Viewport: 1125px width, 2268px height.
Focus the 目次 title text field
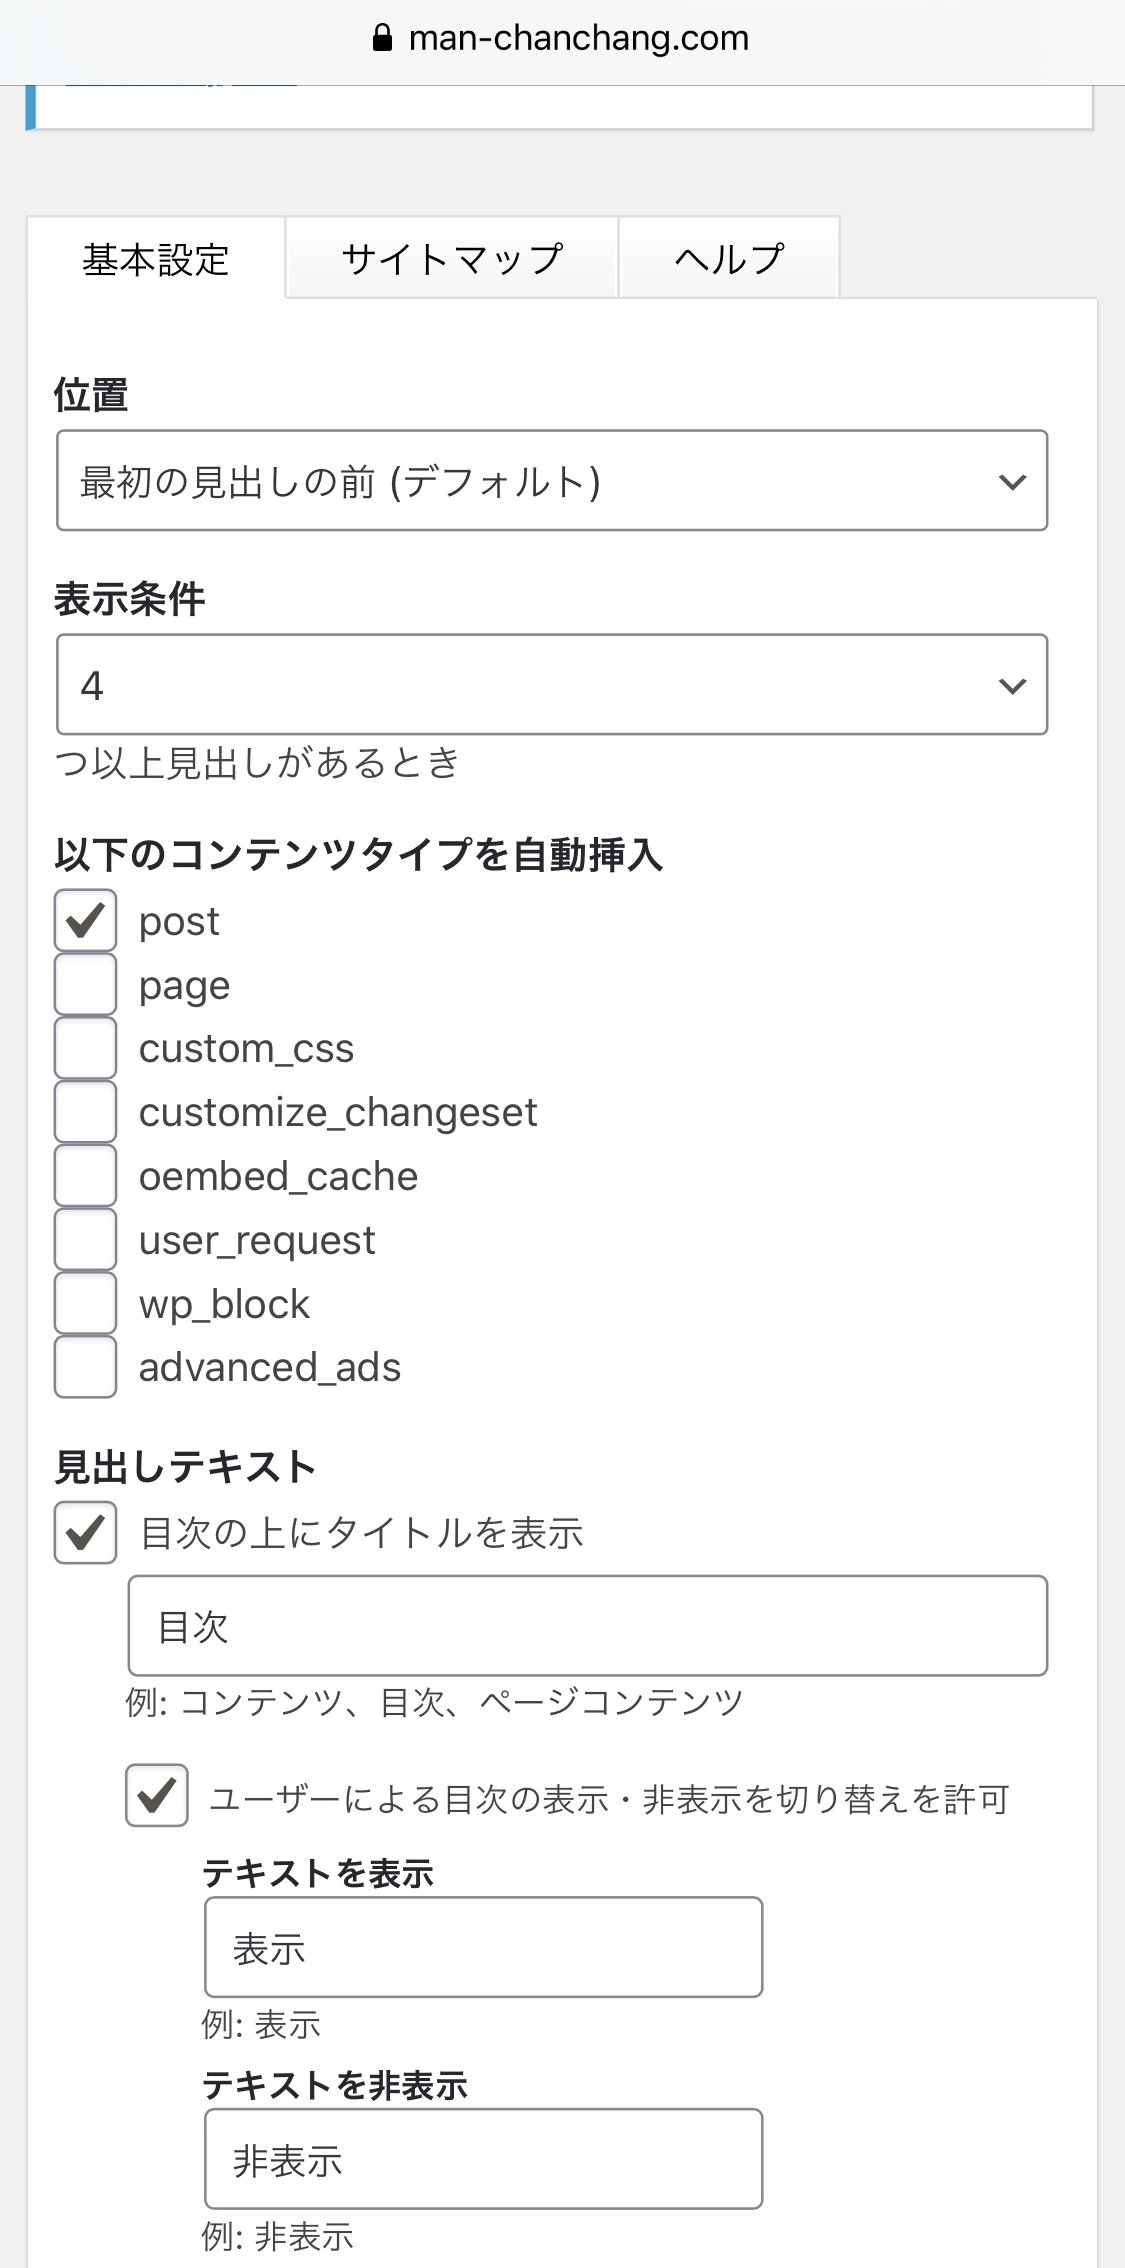pos(588,1626)
